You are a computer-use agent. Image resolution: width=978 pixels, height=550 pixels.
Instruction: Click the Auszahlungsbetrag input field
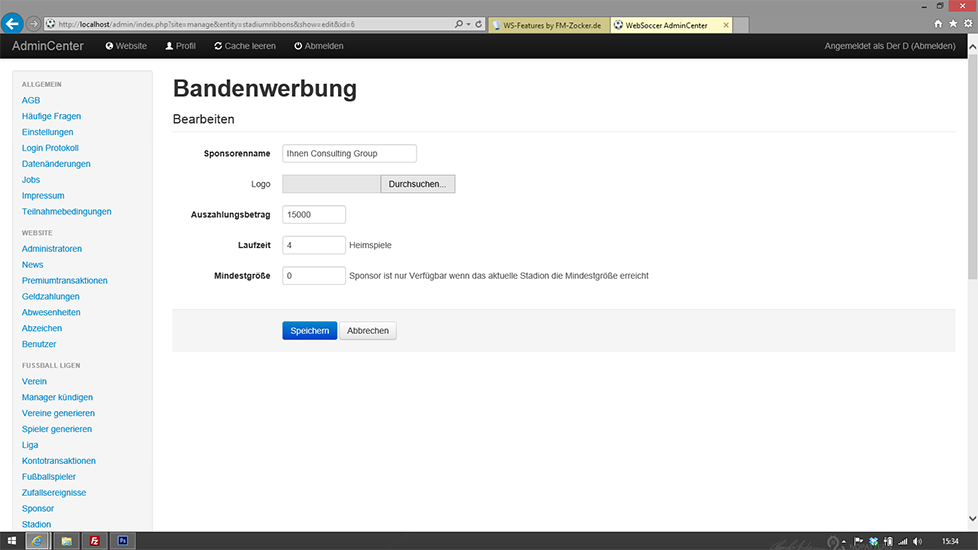pos(314,214)
